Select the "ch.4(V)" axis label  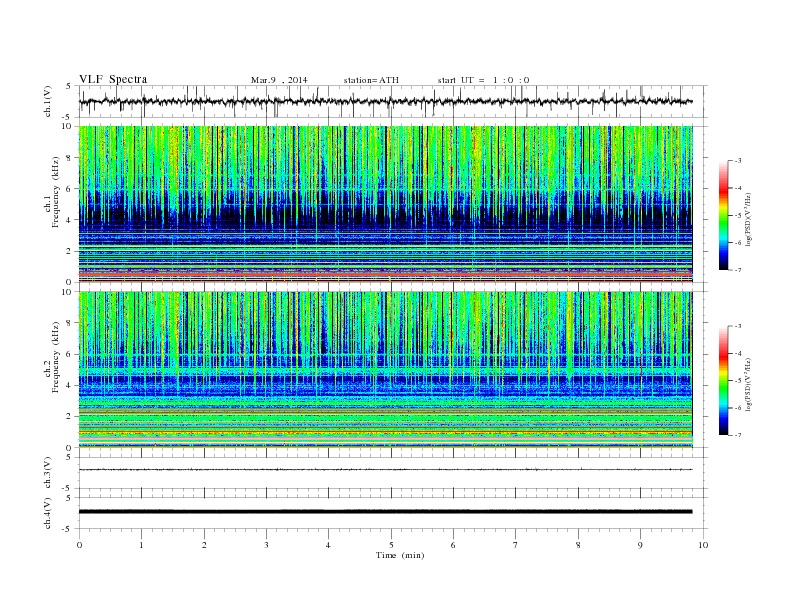point(48,513)
